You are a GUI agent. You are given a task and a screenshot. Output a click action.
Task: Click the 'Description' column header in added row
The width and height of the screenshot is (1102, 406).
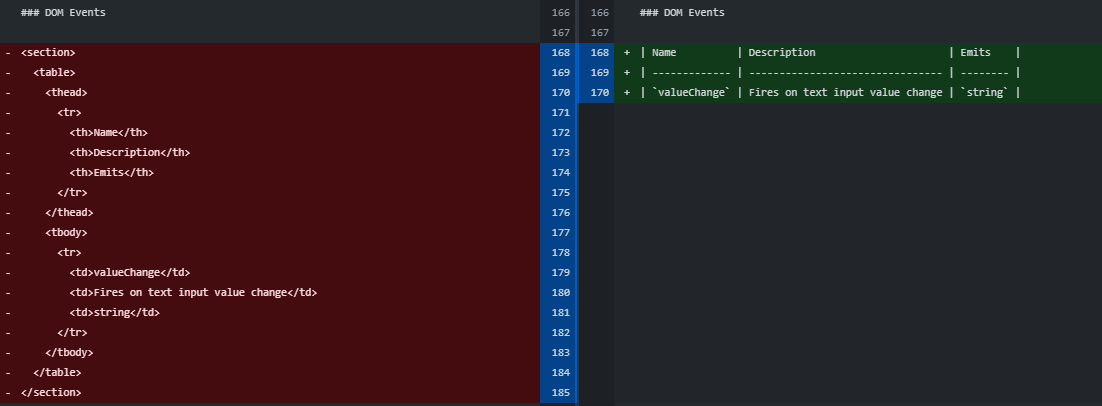782,53
